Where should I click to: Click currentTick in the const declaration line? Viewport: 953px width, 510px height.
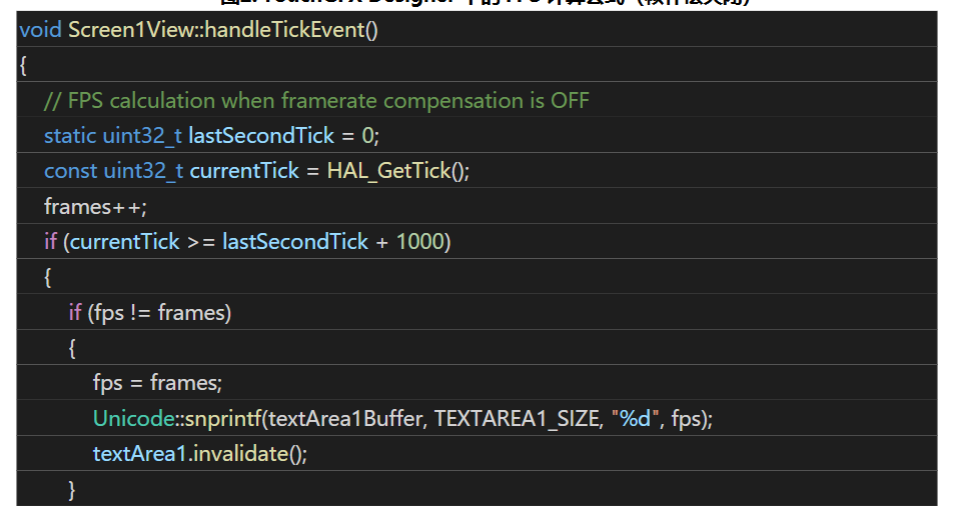(244, 171)
